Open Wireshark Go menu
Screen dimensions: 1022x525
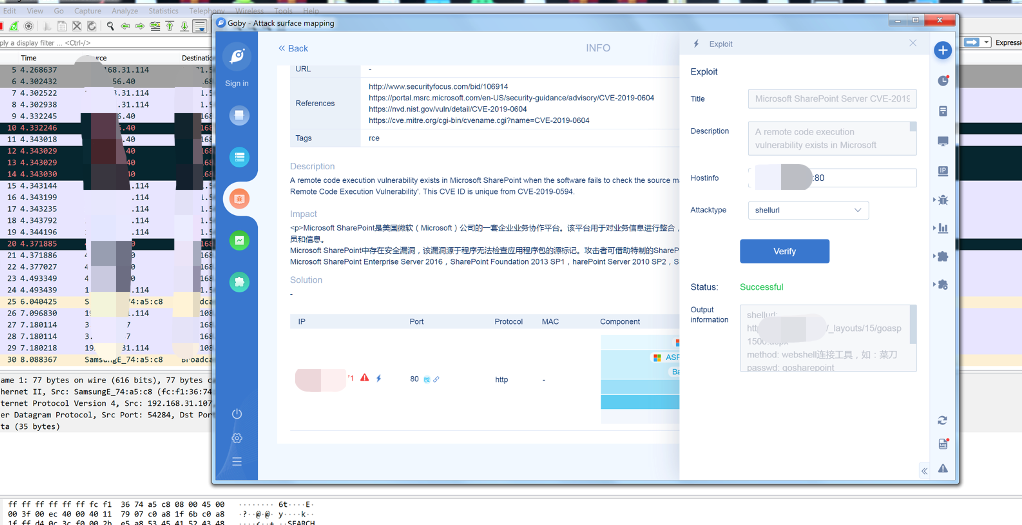[59, 11]
